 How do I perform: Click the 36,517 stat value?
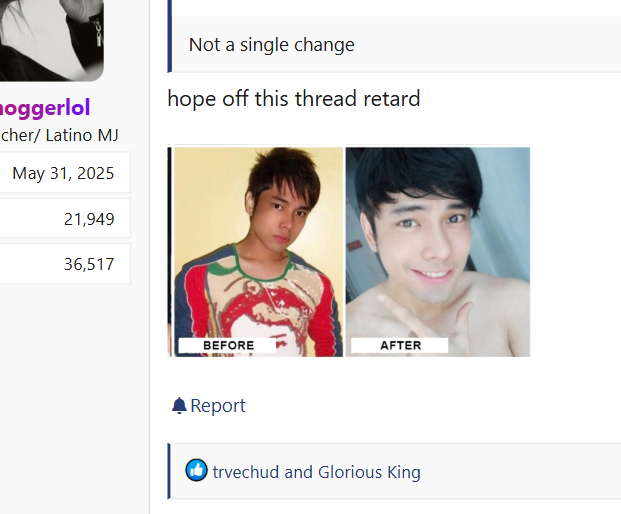(x=89, y=264)
